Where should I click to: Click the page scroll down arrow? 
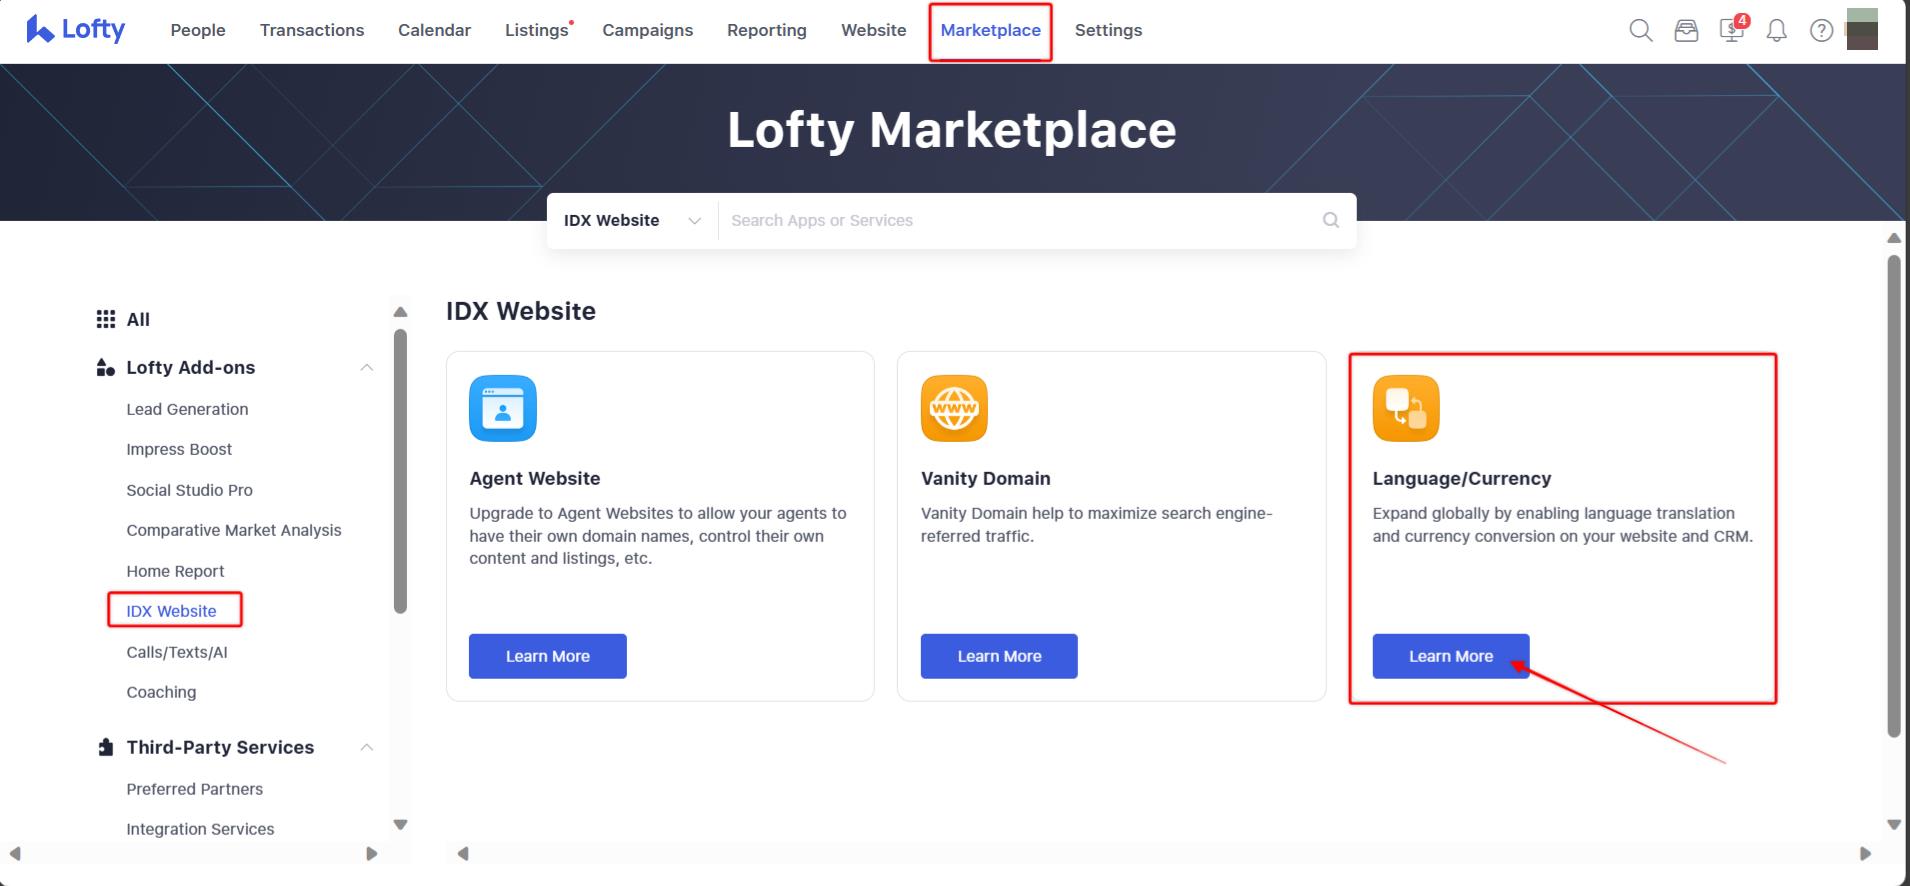tap(1894, 825)
